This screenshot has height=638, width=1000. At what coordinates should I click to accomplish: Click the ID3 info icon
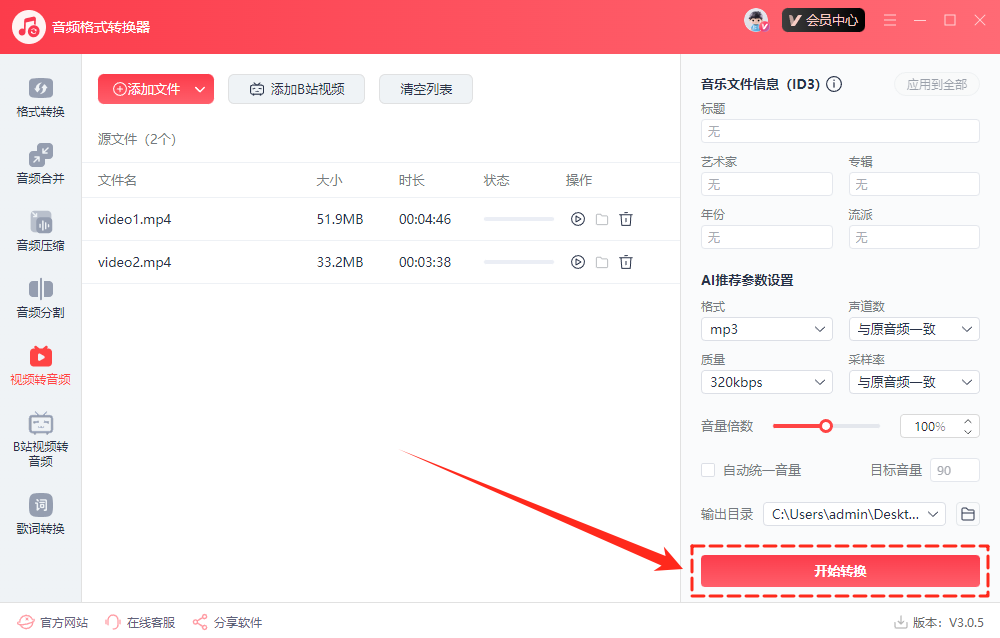click(834, 85)
